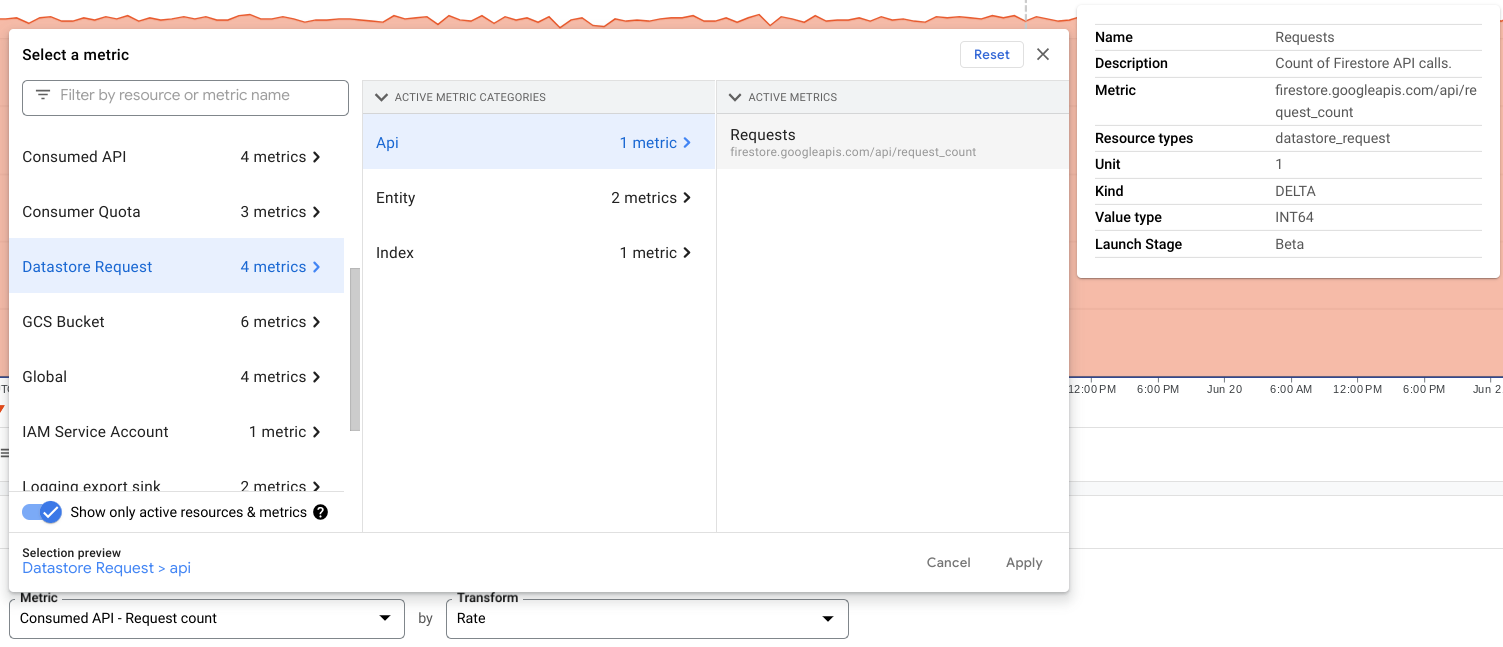This screenshot has height=647, width=1503.
Task: Click the resource list scrollbar
Action: (x=353, y=350)
